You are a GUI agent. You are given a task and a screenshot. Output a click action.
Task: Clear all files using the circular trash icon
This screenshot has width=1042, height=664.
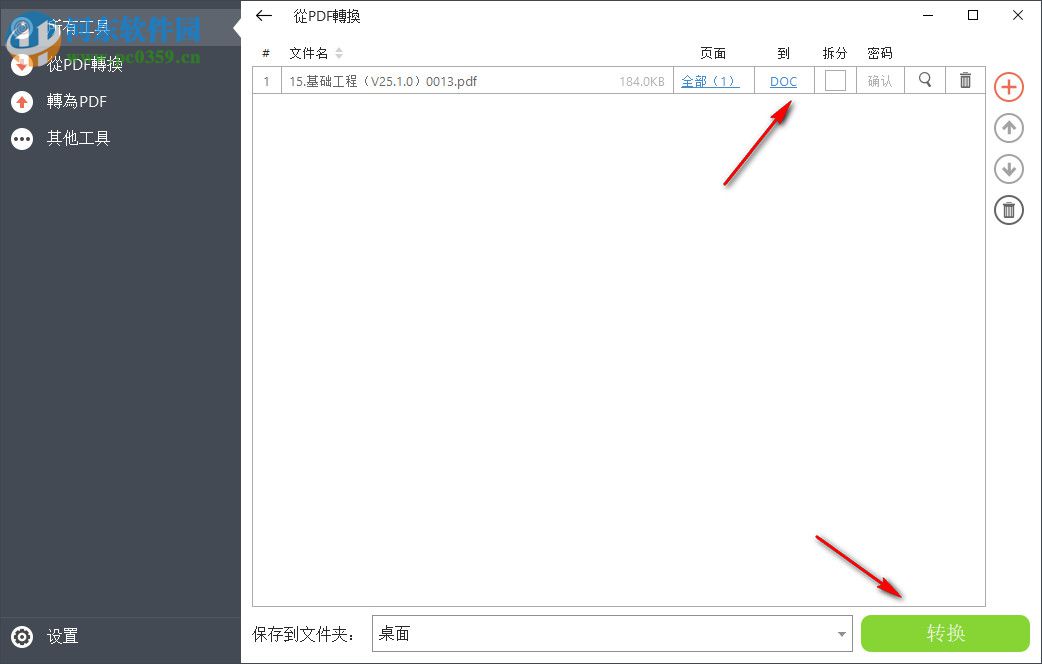click(x=1009, y=210)
